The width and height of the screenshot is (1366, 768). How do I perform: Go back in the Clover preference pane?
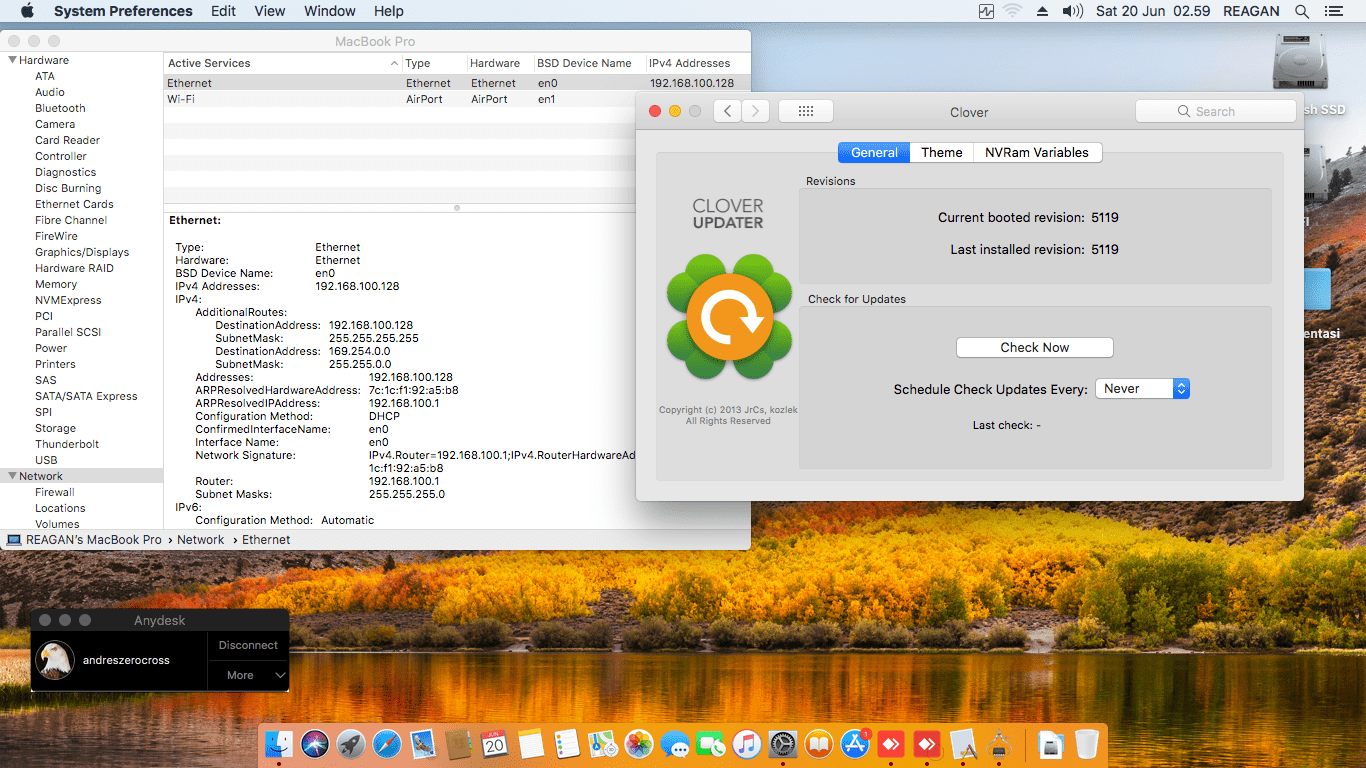tap(727, 111)
